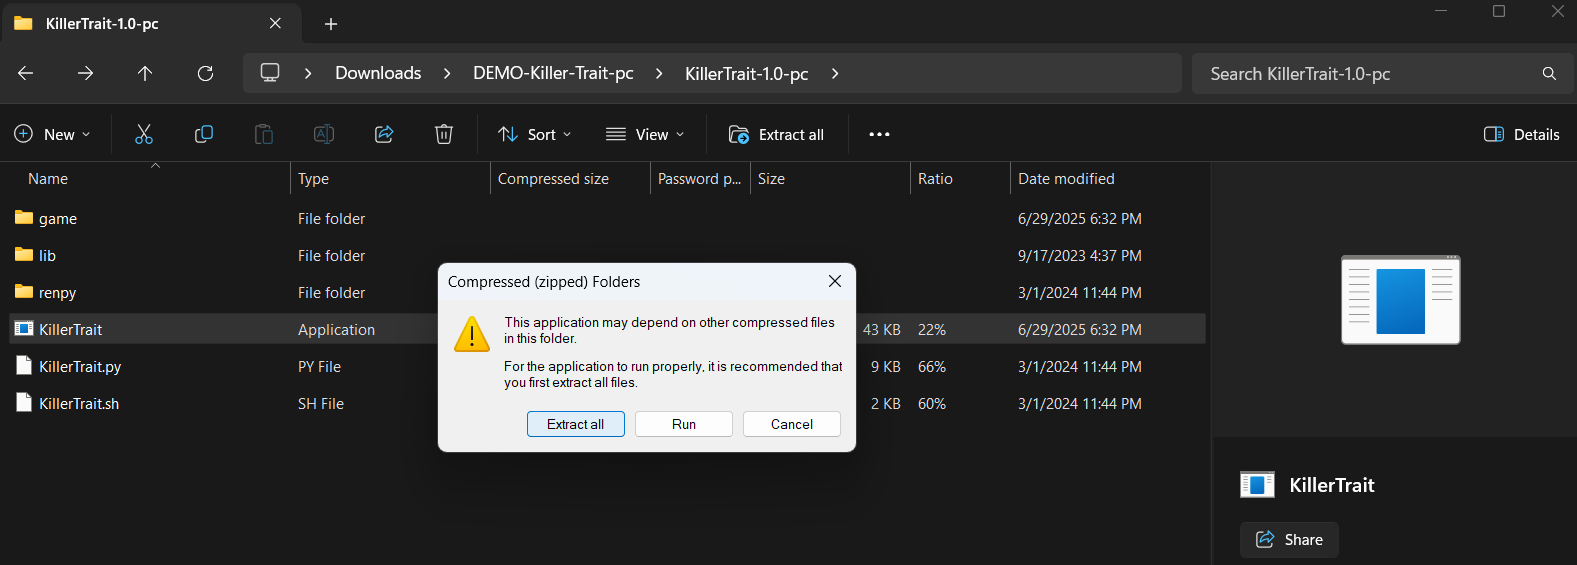Screen dimensions: 1577x565
Task: Refresh the current folder view
Action: click(x=205, y=73)
